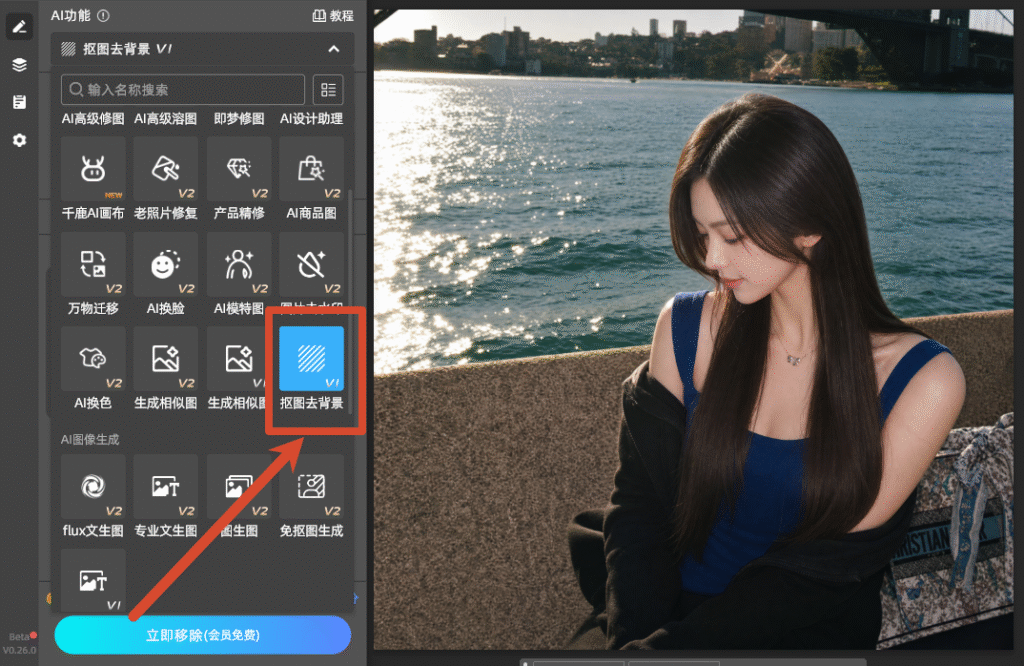Click the info icon beside AI功能
The image size is (1024, 666).
(x=103, y=16)
